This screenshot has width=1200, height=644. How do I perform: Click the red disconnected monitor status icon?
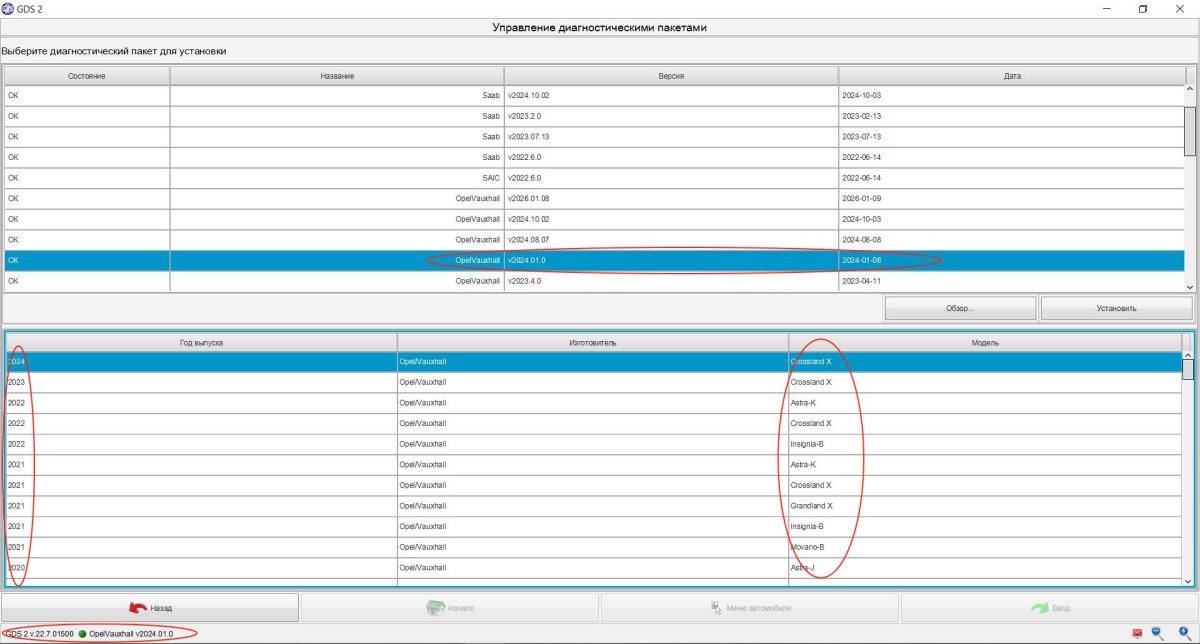(1137, 633)
